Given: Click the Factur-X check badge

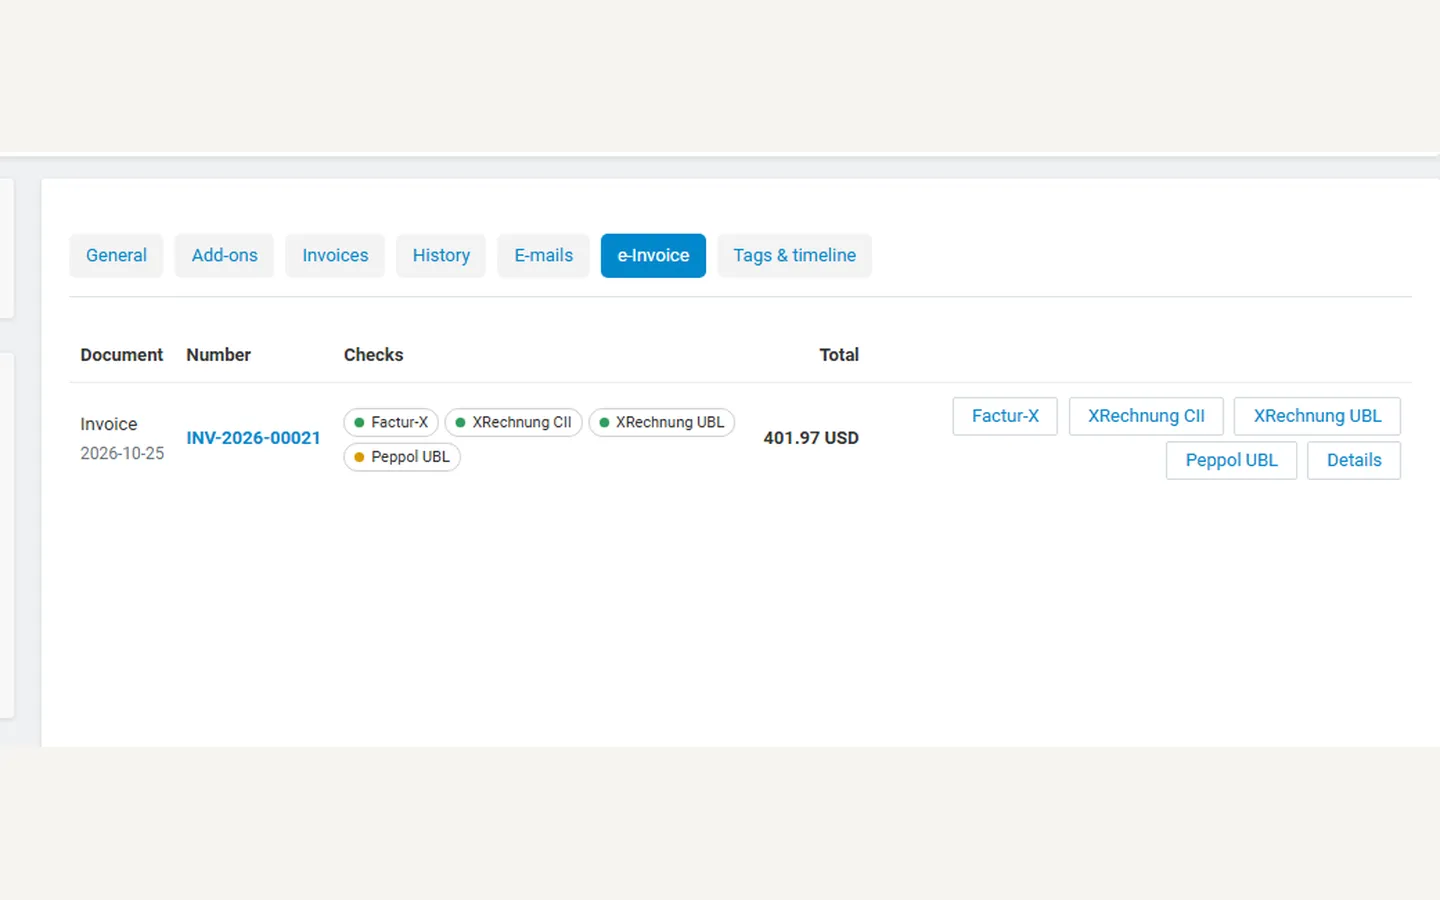Looking at the screenshot, I should click(391, 422).
